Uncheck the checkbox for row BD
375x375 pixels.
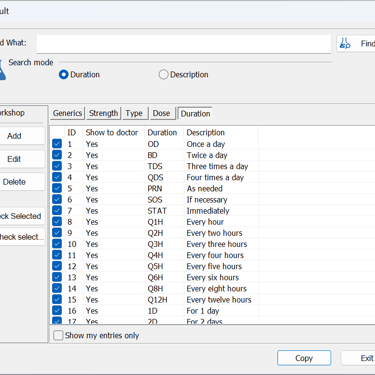(x=57, y=155)
